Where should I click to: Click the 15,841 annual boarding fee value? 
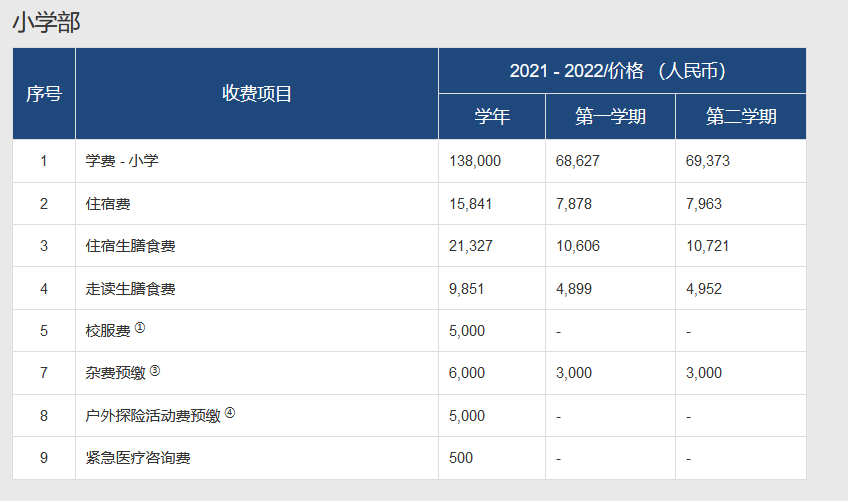(x=471, y=204)
